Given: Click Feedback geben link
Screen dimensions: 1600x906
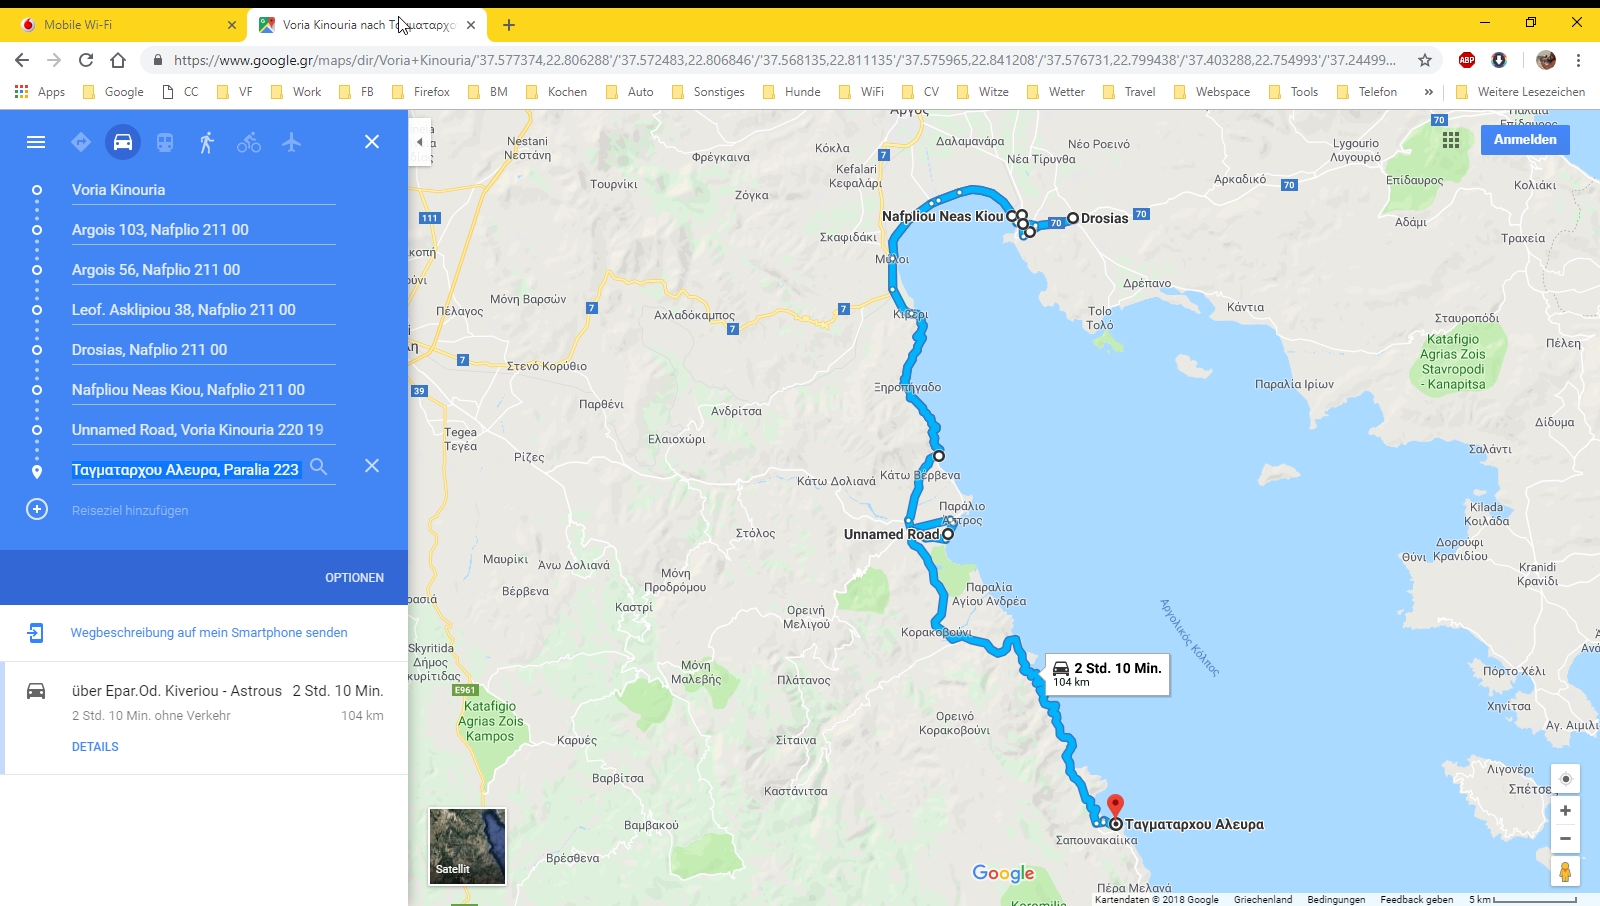Looking at the screenshot, I should [x=1417, y=899].
